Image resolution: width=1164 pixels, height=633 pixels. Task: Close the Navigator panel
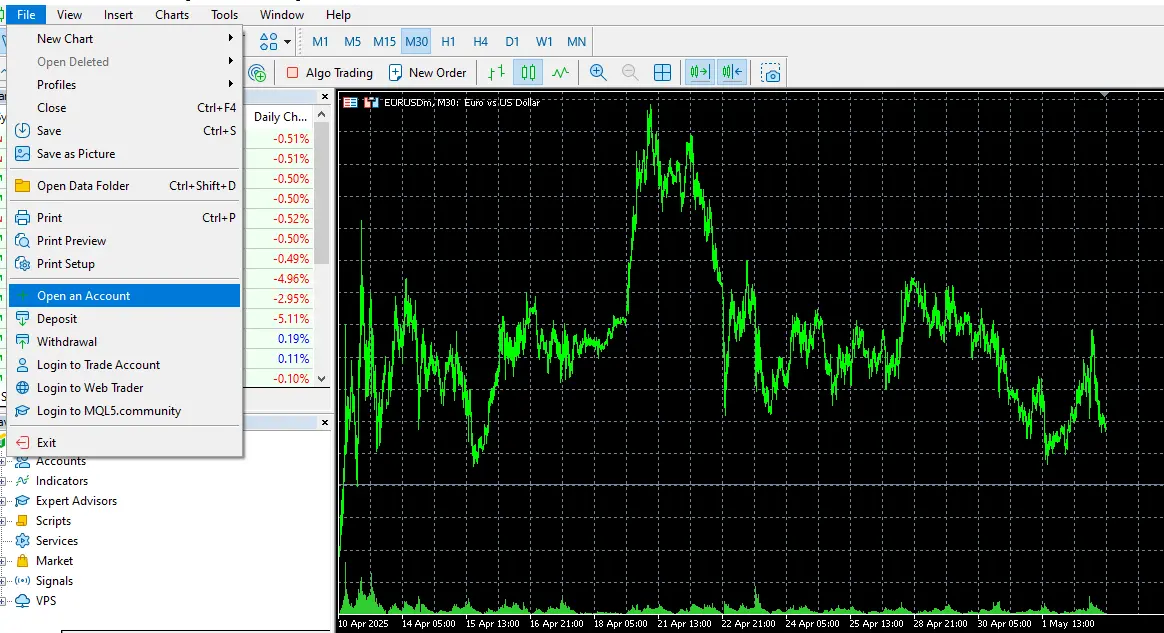pos(324,424)
